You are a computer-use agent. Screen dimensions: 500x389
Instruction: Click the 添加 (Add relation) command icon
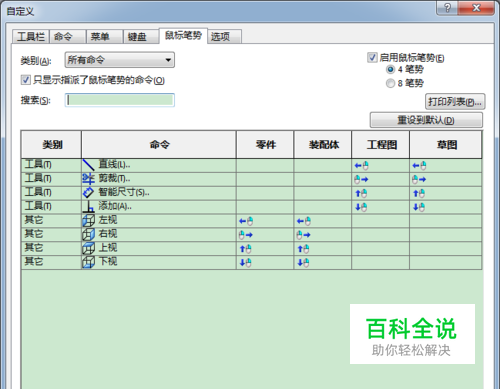[89, 207]
